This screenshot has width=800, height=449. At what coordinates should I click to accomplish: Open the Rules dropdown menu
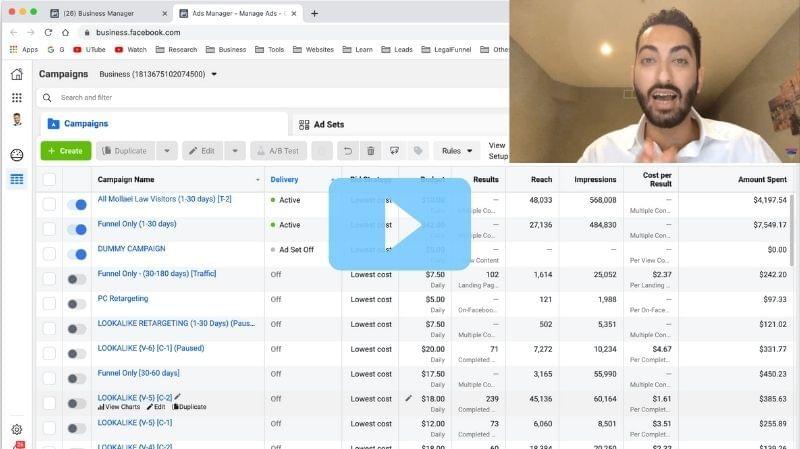tap(457, 151)
